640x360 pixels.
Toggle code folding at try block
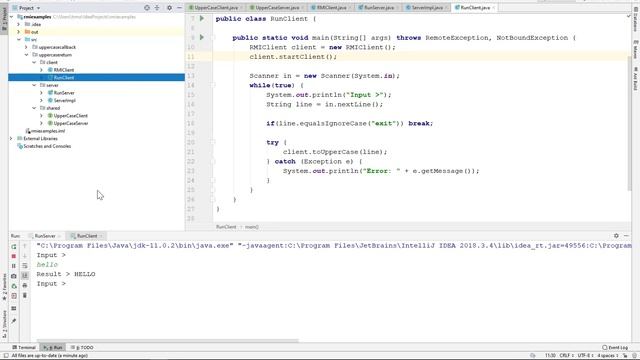click(x=213, y=142)
